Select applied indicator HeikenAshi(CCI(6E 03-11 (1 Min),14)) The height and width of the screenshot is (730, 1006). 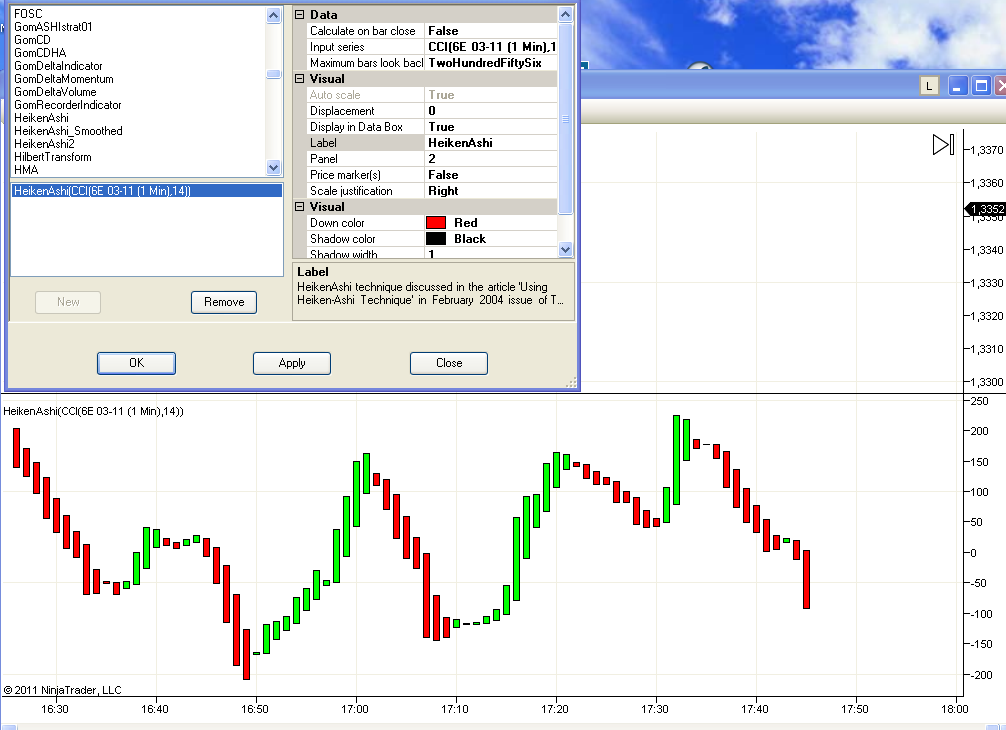[x=147, y=191]
